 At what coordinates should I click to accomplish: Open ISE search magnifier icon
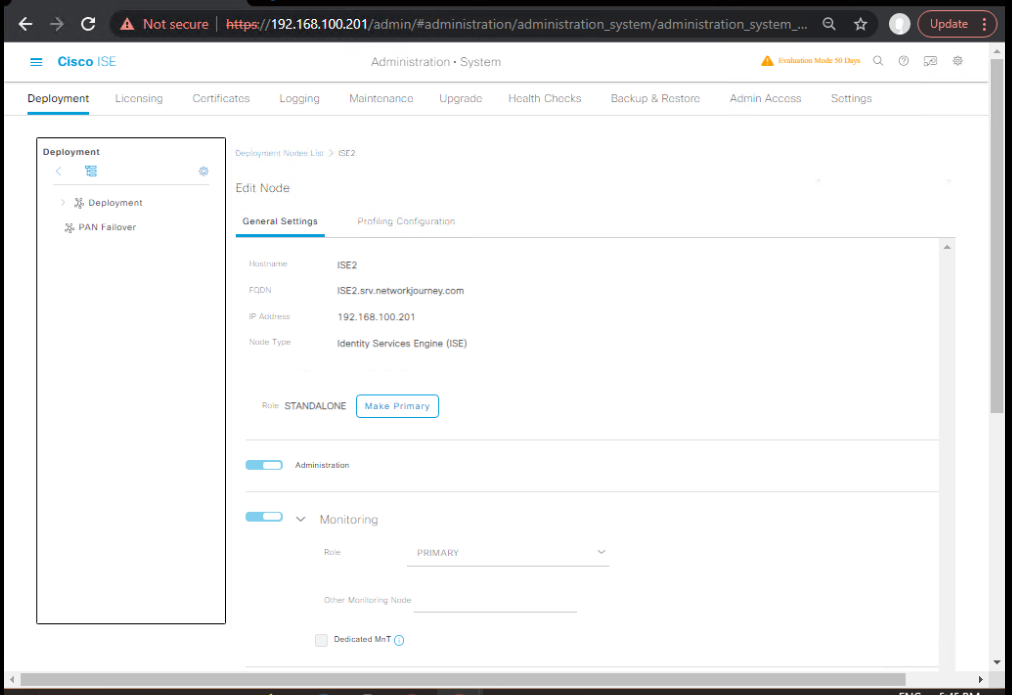(x=878, y=61)
